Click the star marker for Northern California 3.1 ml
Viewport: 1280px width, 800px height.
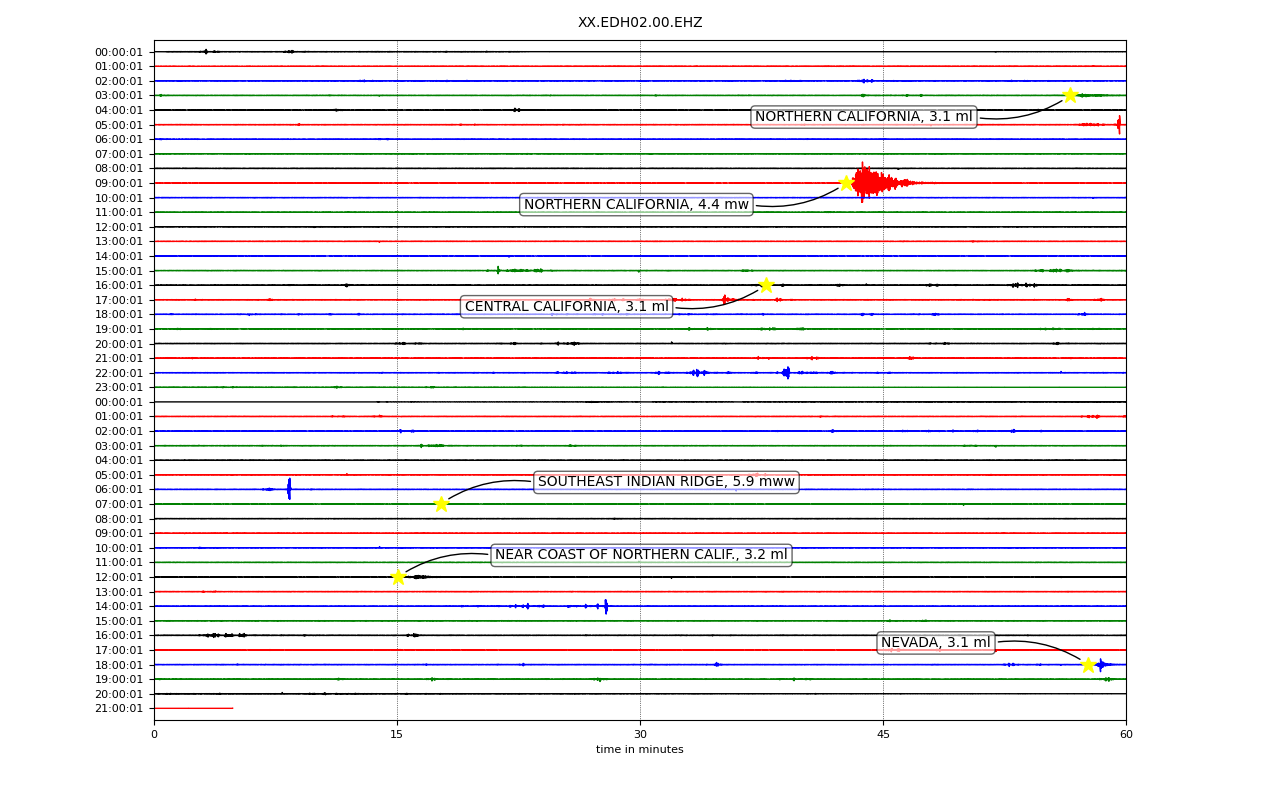[x=1070, y=95]
